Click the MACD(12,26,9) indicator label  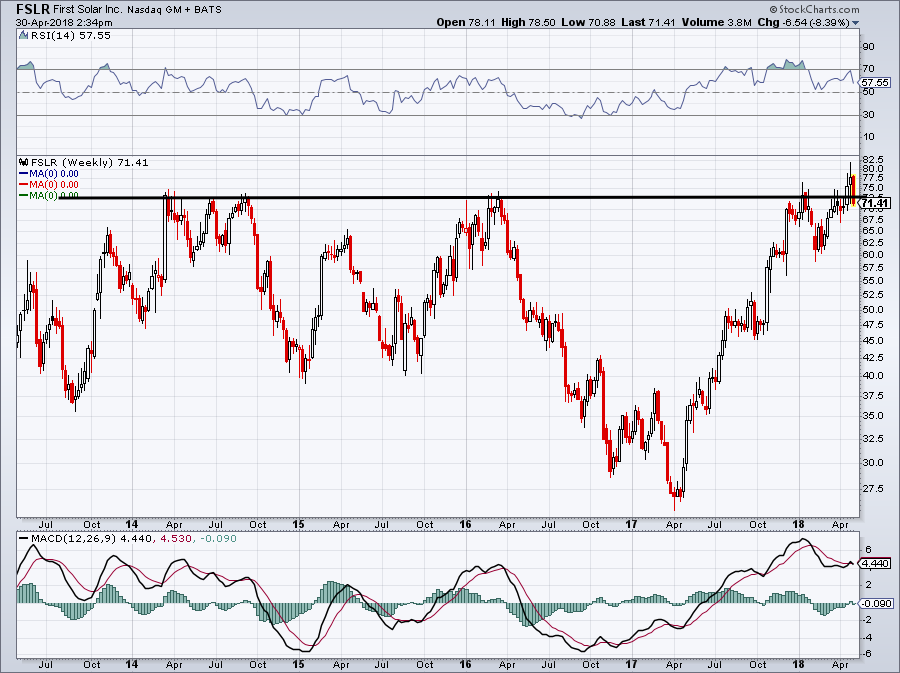point(73,538)
